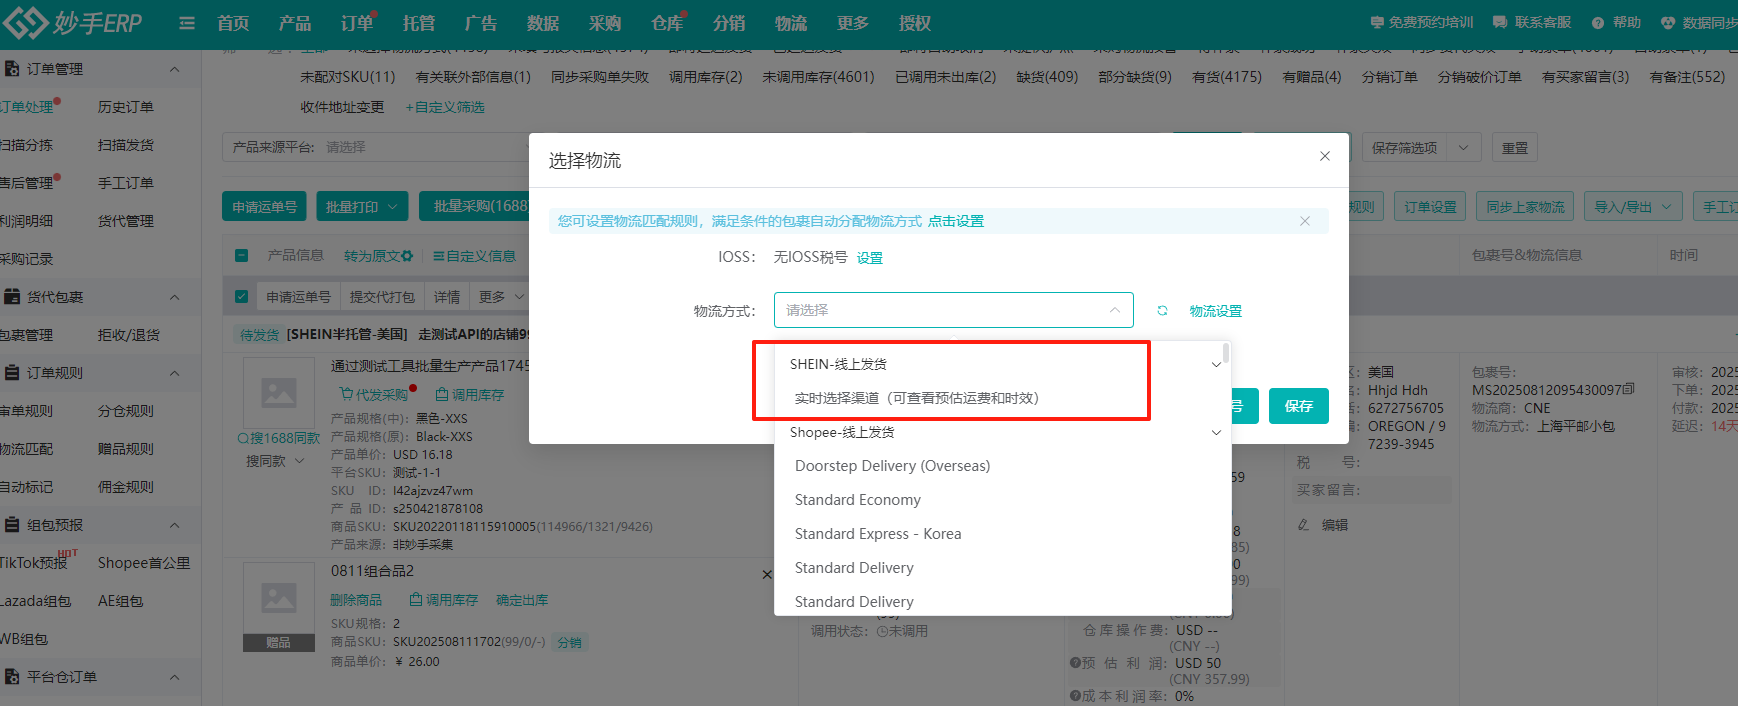
Task: Select the 未配对SKU(11) filter tab
Action: [348, 77]
